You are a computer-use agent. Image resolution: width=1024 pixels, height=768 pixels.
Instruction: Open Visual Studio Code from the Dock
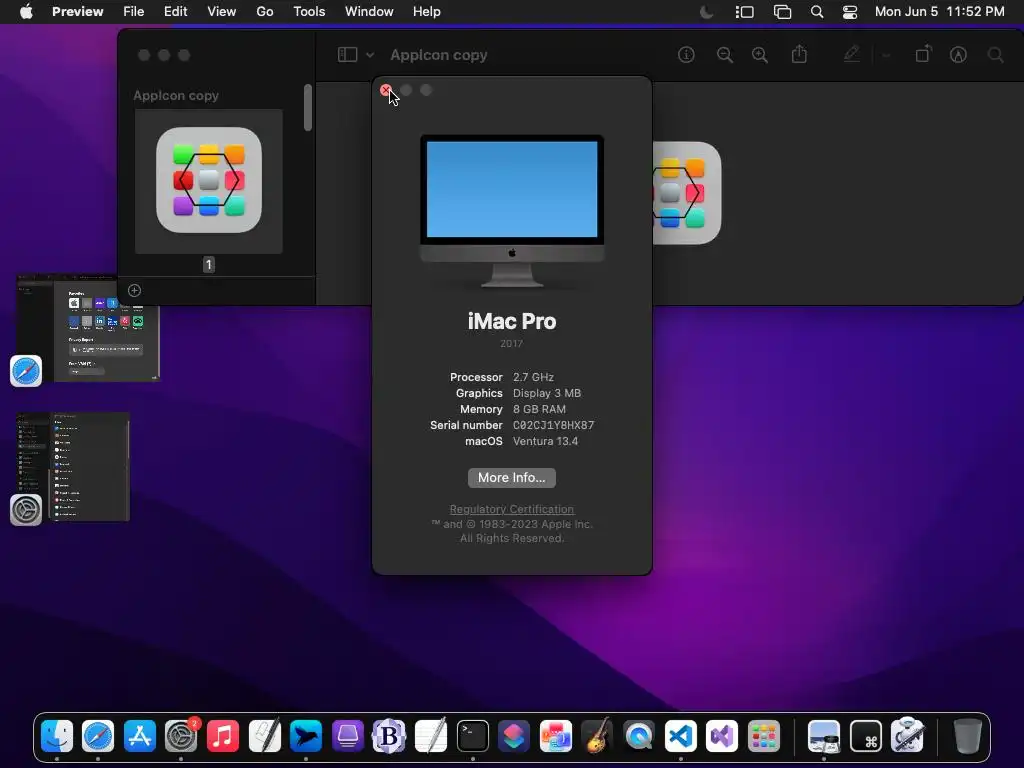click(680, 736)
